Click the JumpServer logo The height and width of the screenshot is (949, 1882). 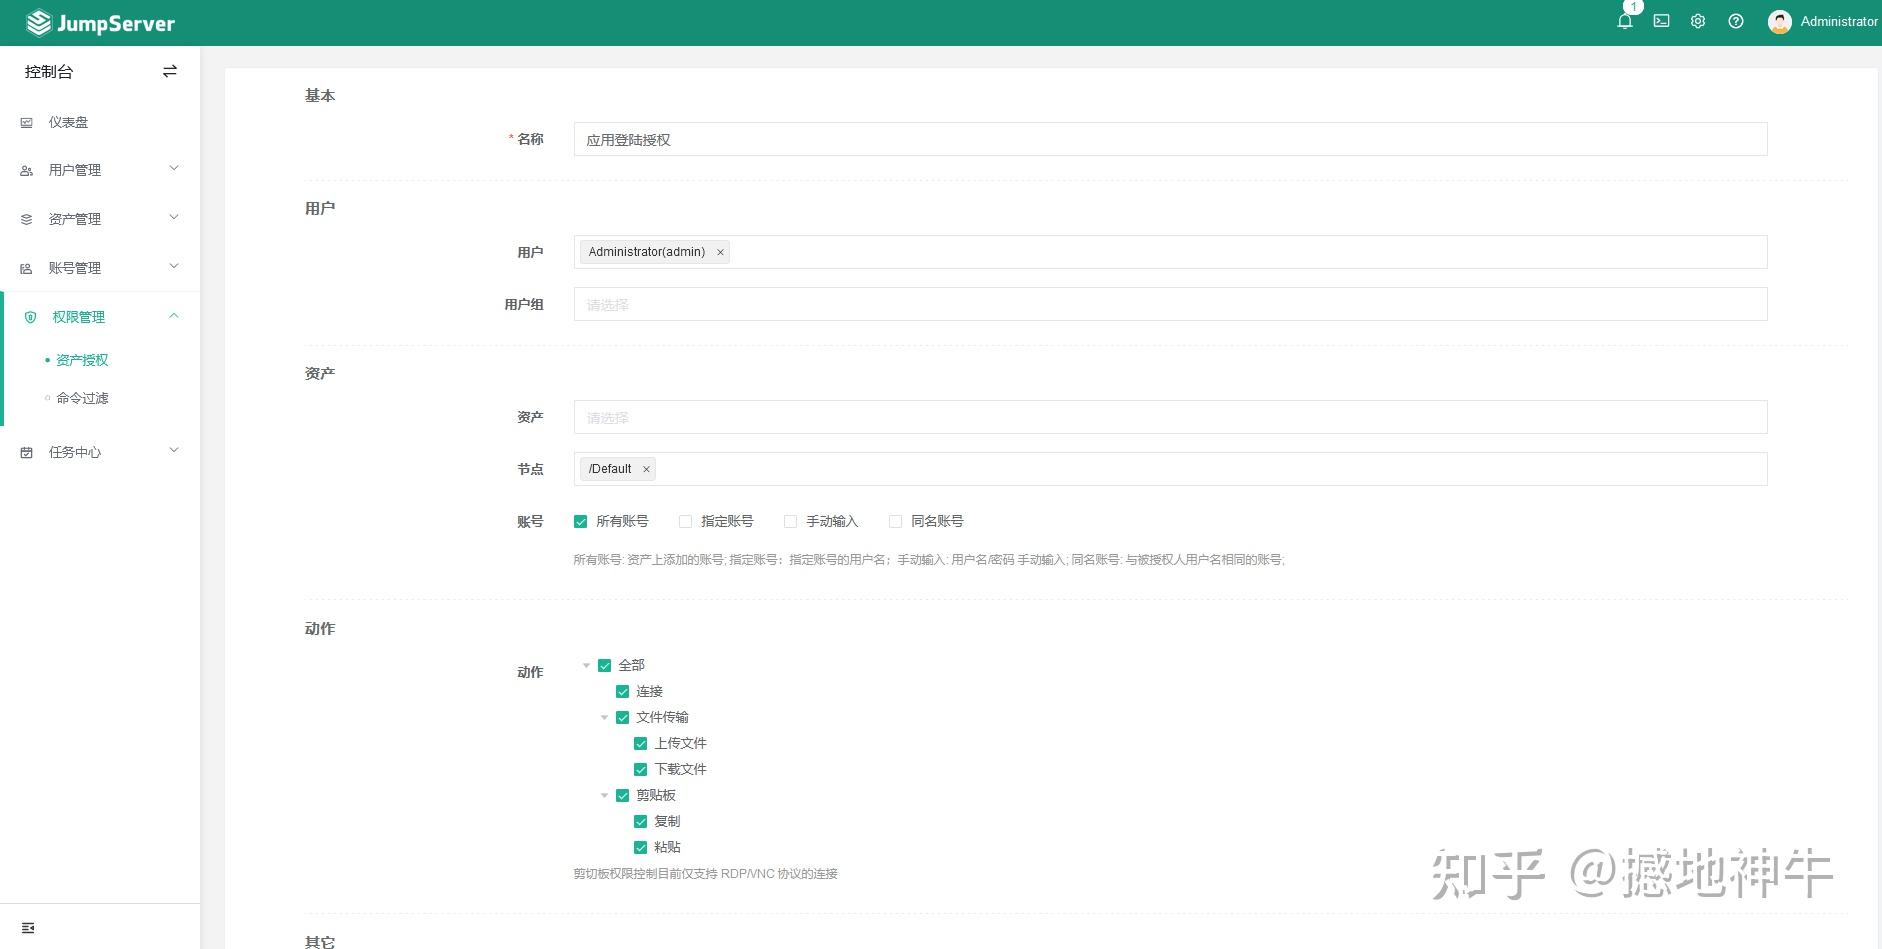[100, 23]
